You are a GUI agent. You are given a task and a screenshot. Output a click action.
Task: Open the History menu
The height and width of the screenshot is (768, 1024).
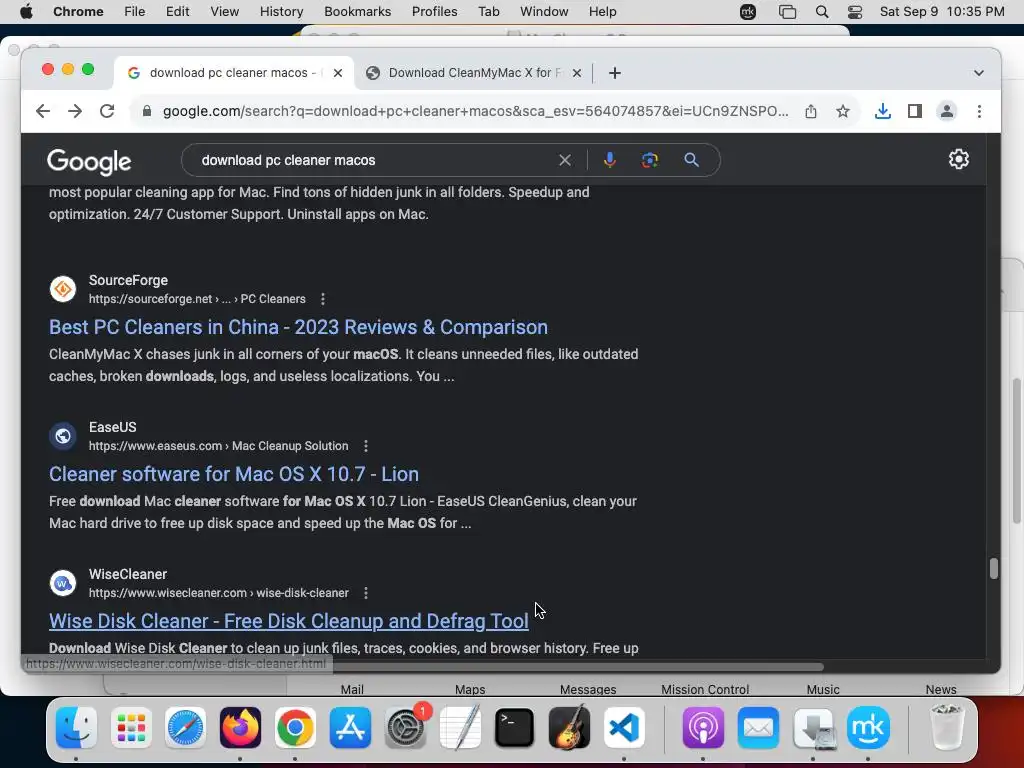point(281,12)
